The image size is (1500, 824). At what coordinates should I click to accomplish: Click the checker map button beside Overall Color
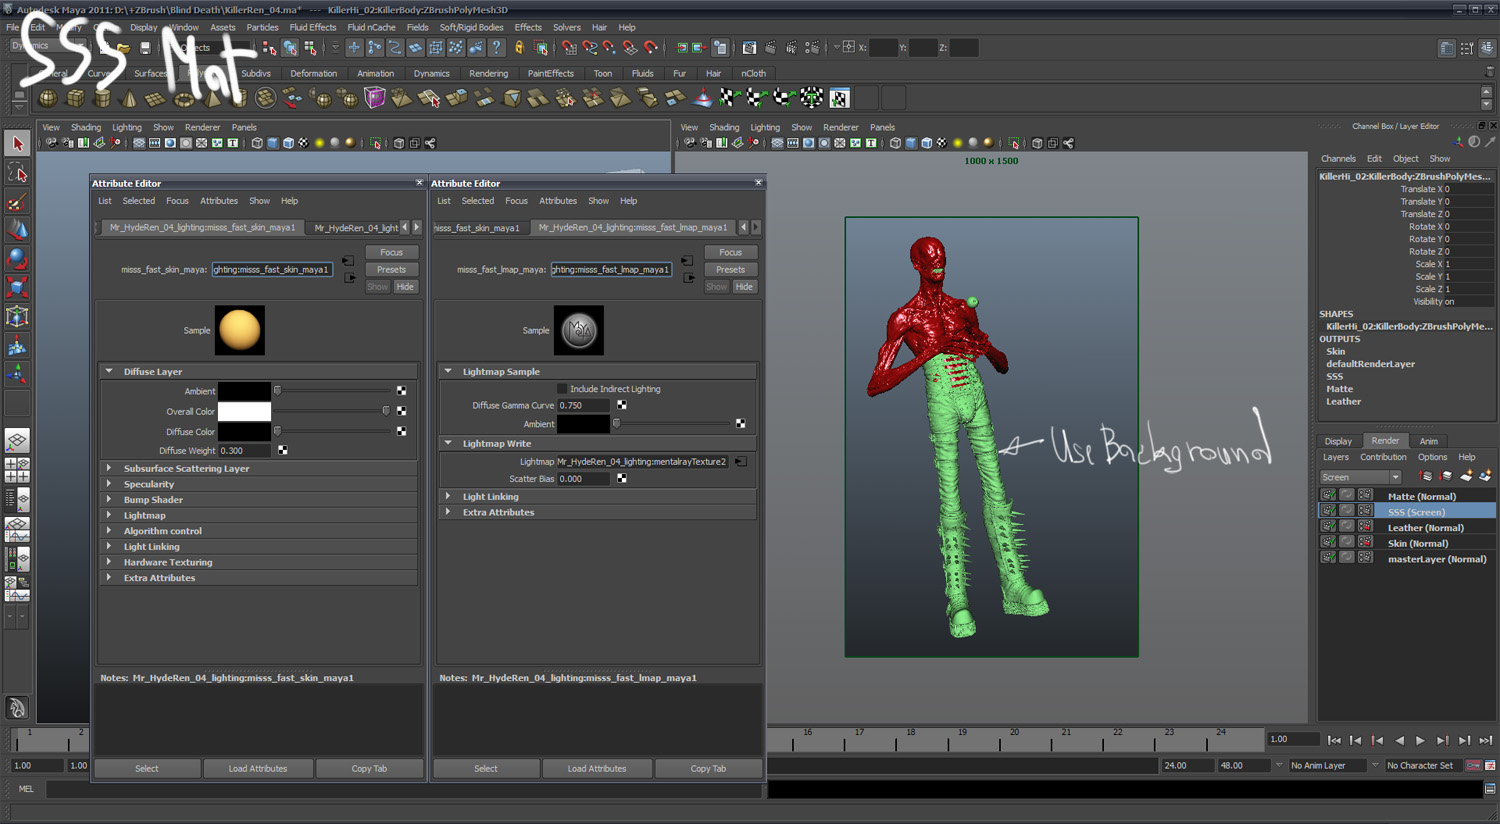(x=401, y=411)
